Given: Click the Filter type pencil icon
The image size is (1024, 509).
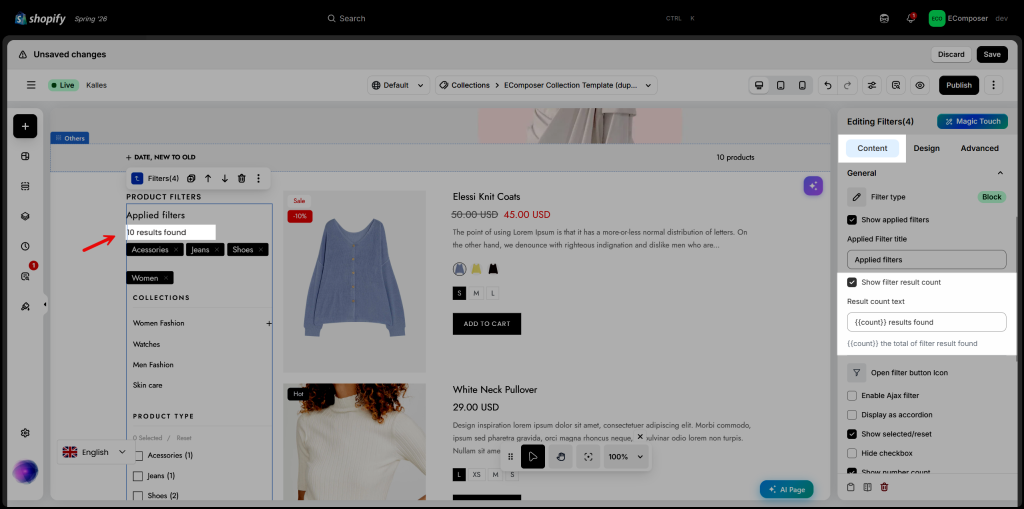Looking at the screenshot, I should click(x=856, y=197).
